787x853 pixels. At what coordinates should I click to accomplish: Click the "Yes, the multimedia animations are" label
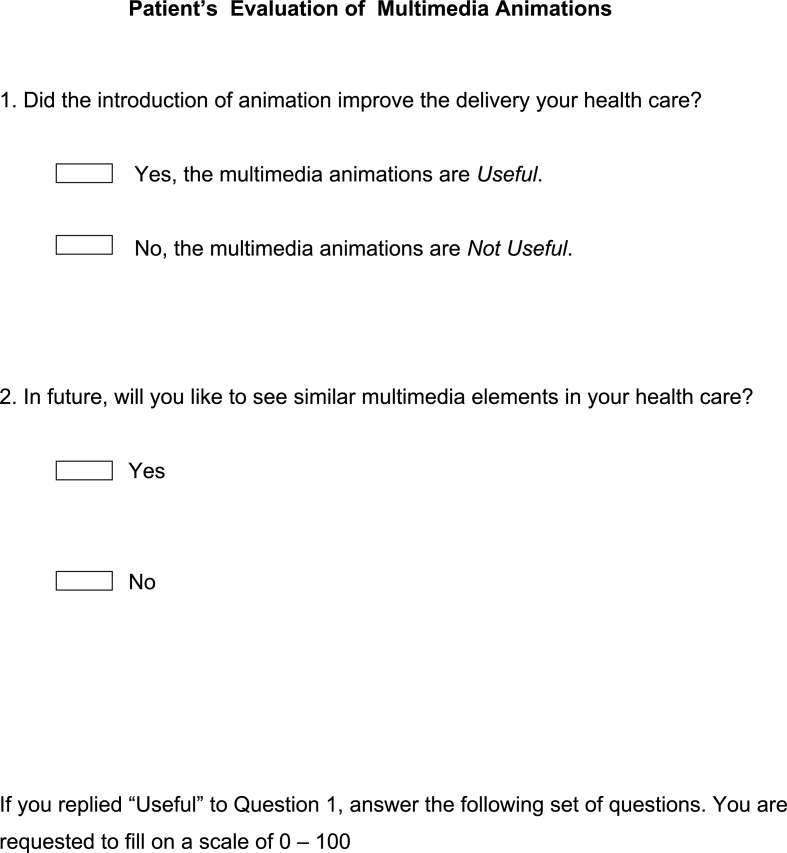pos(303,175)
